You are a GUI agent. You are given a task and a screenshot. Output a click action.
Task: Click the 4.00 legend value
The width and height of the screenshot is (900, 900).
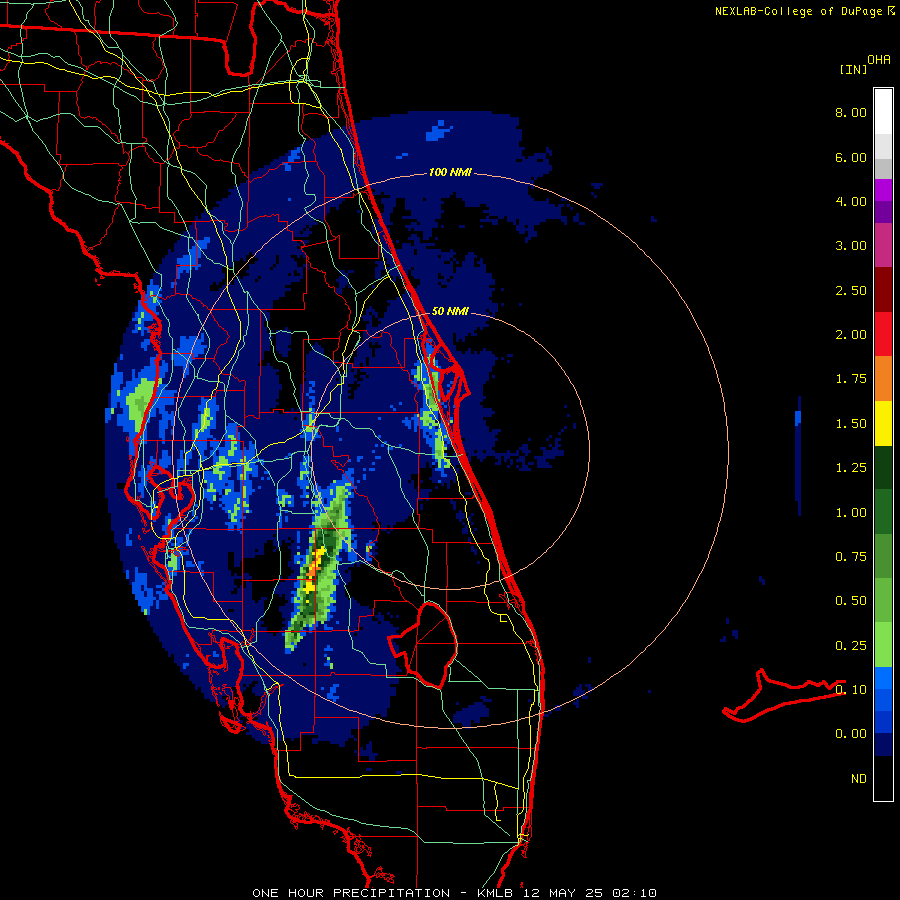point(851,201)
